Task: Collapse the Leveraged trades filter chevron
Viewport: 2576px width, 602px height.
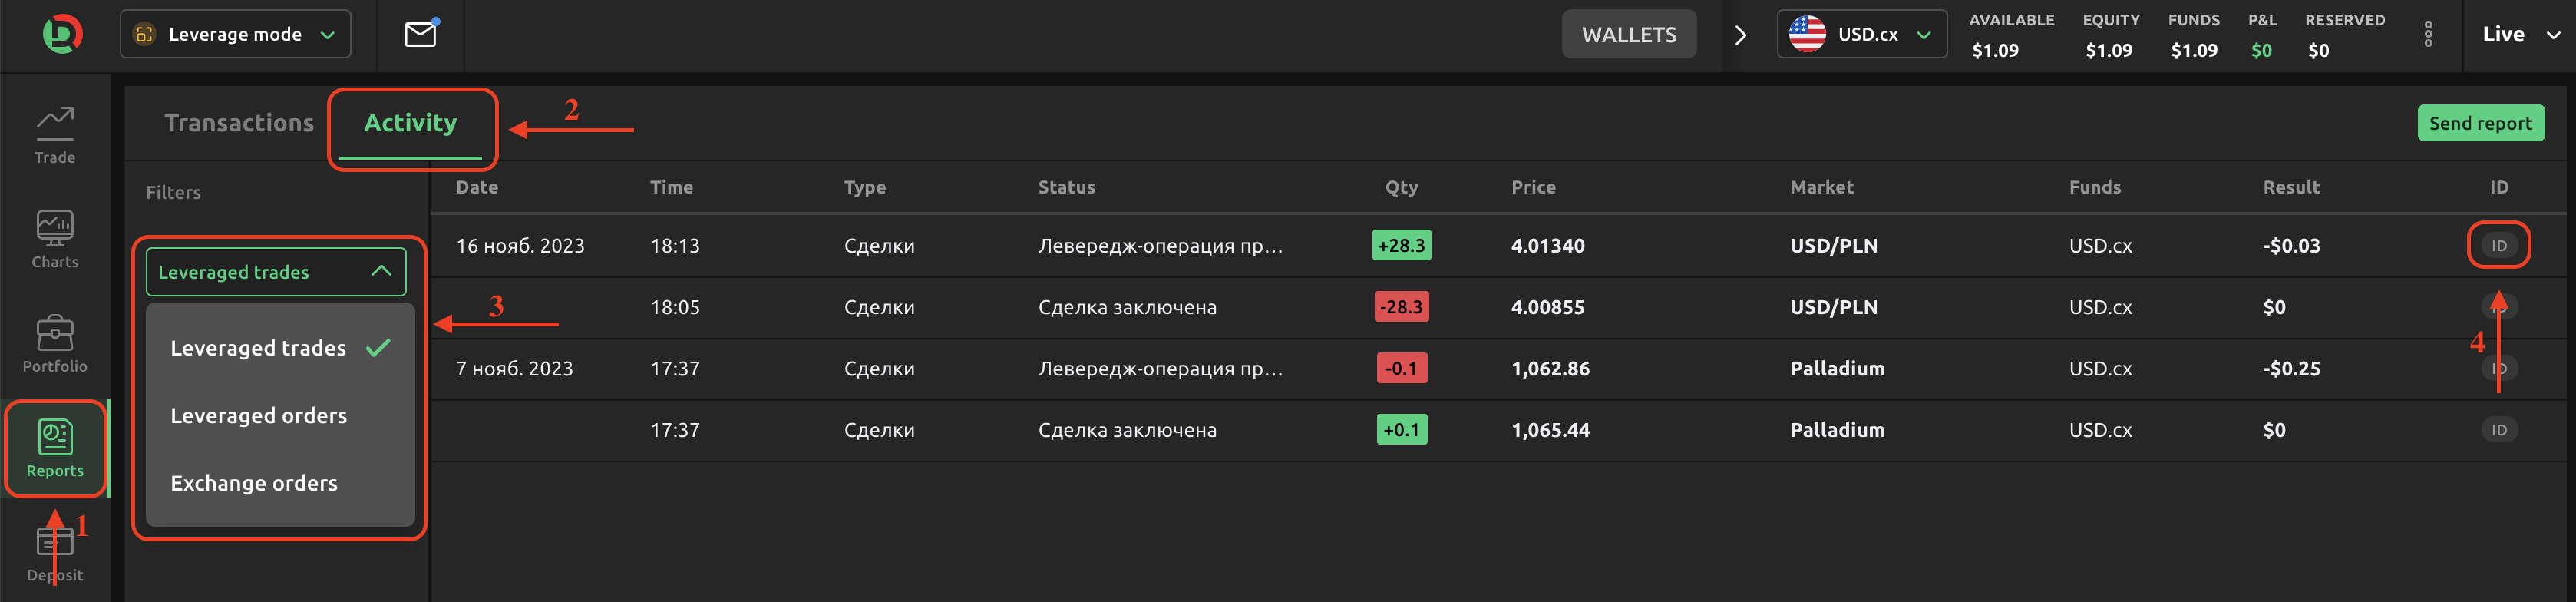Action: click(379, 271)
